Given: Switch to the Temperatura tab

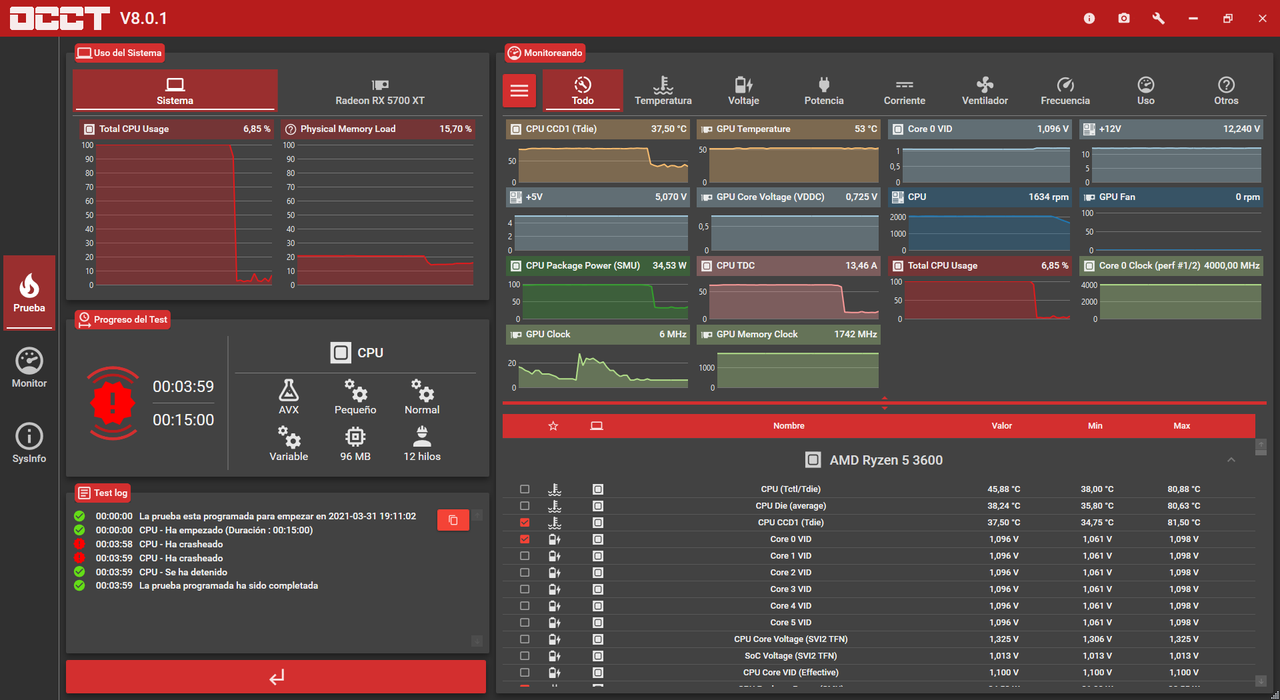Looking at the screenshot, I should (663, 91).
